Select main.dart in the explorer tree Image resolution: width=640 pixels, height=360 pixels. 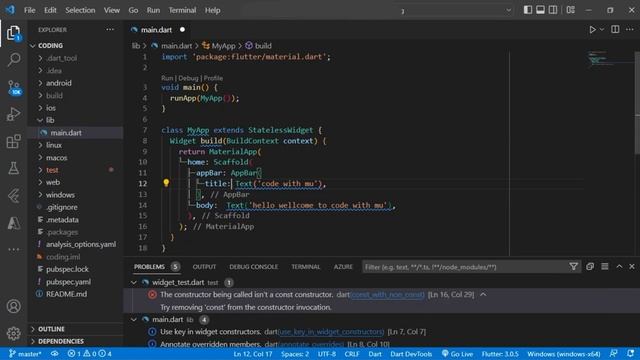[66, 133]
